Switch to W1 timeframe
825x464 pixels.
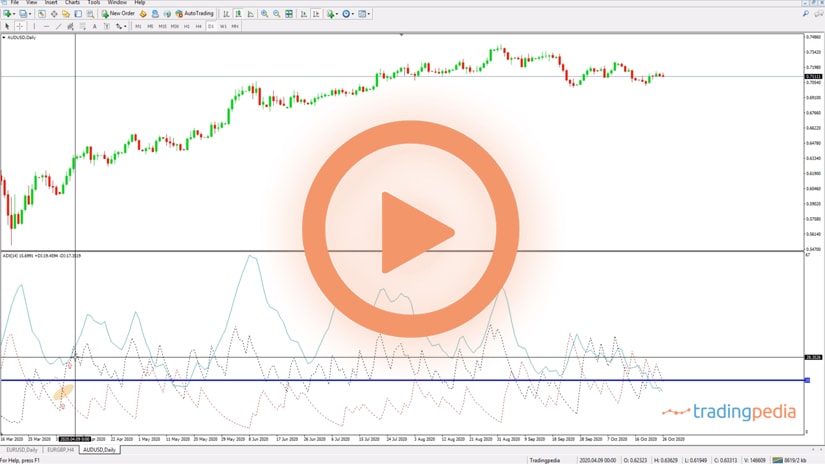pyautogui.click(x=223, y=26)
